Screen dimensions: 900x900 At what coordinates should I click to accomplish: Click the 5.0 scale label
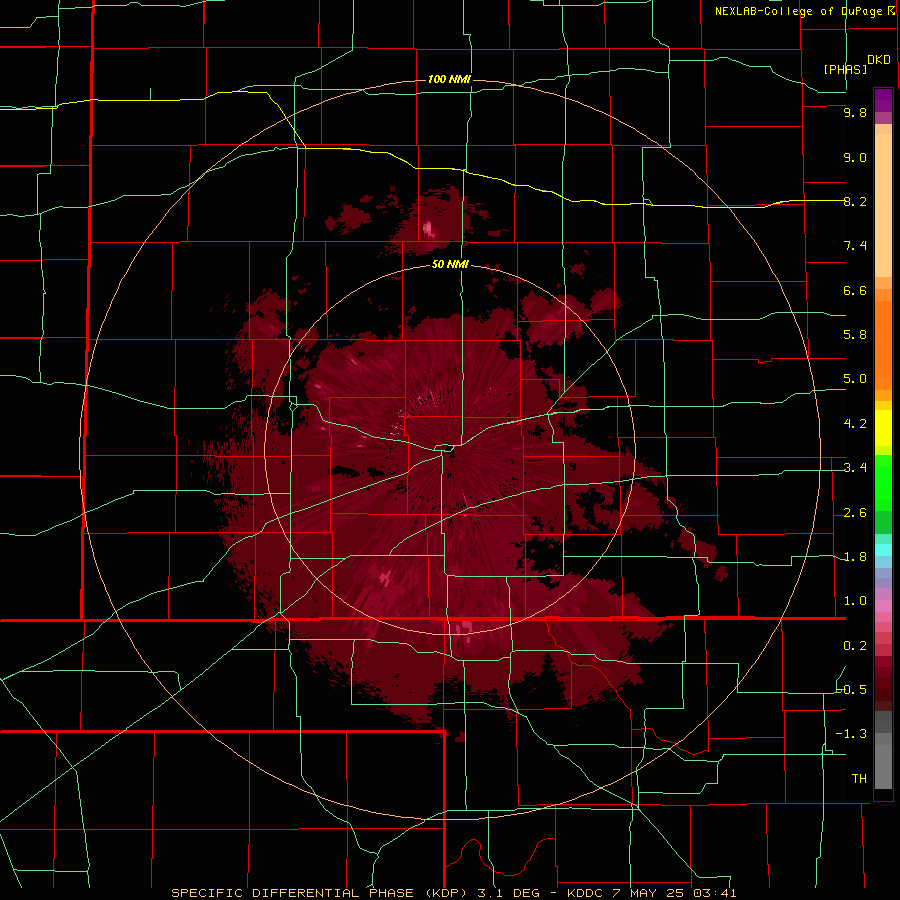(855, 379)
